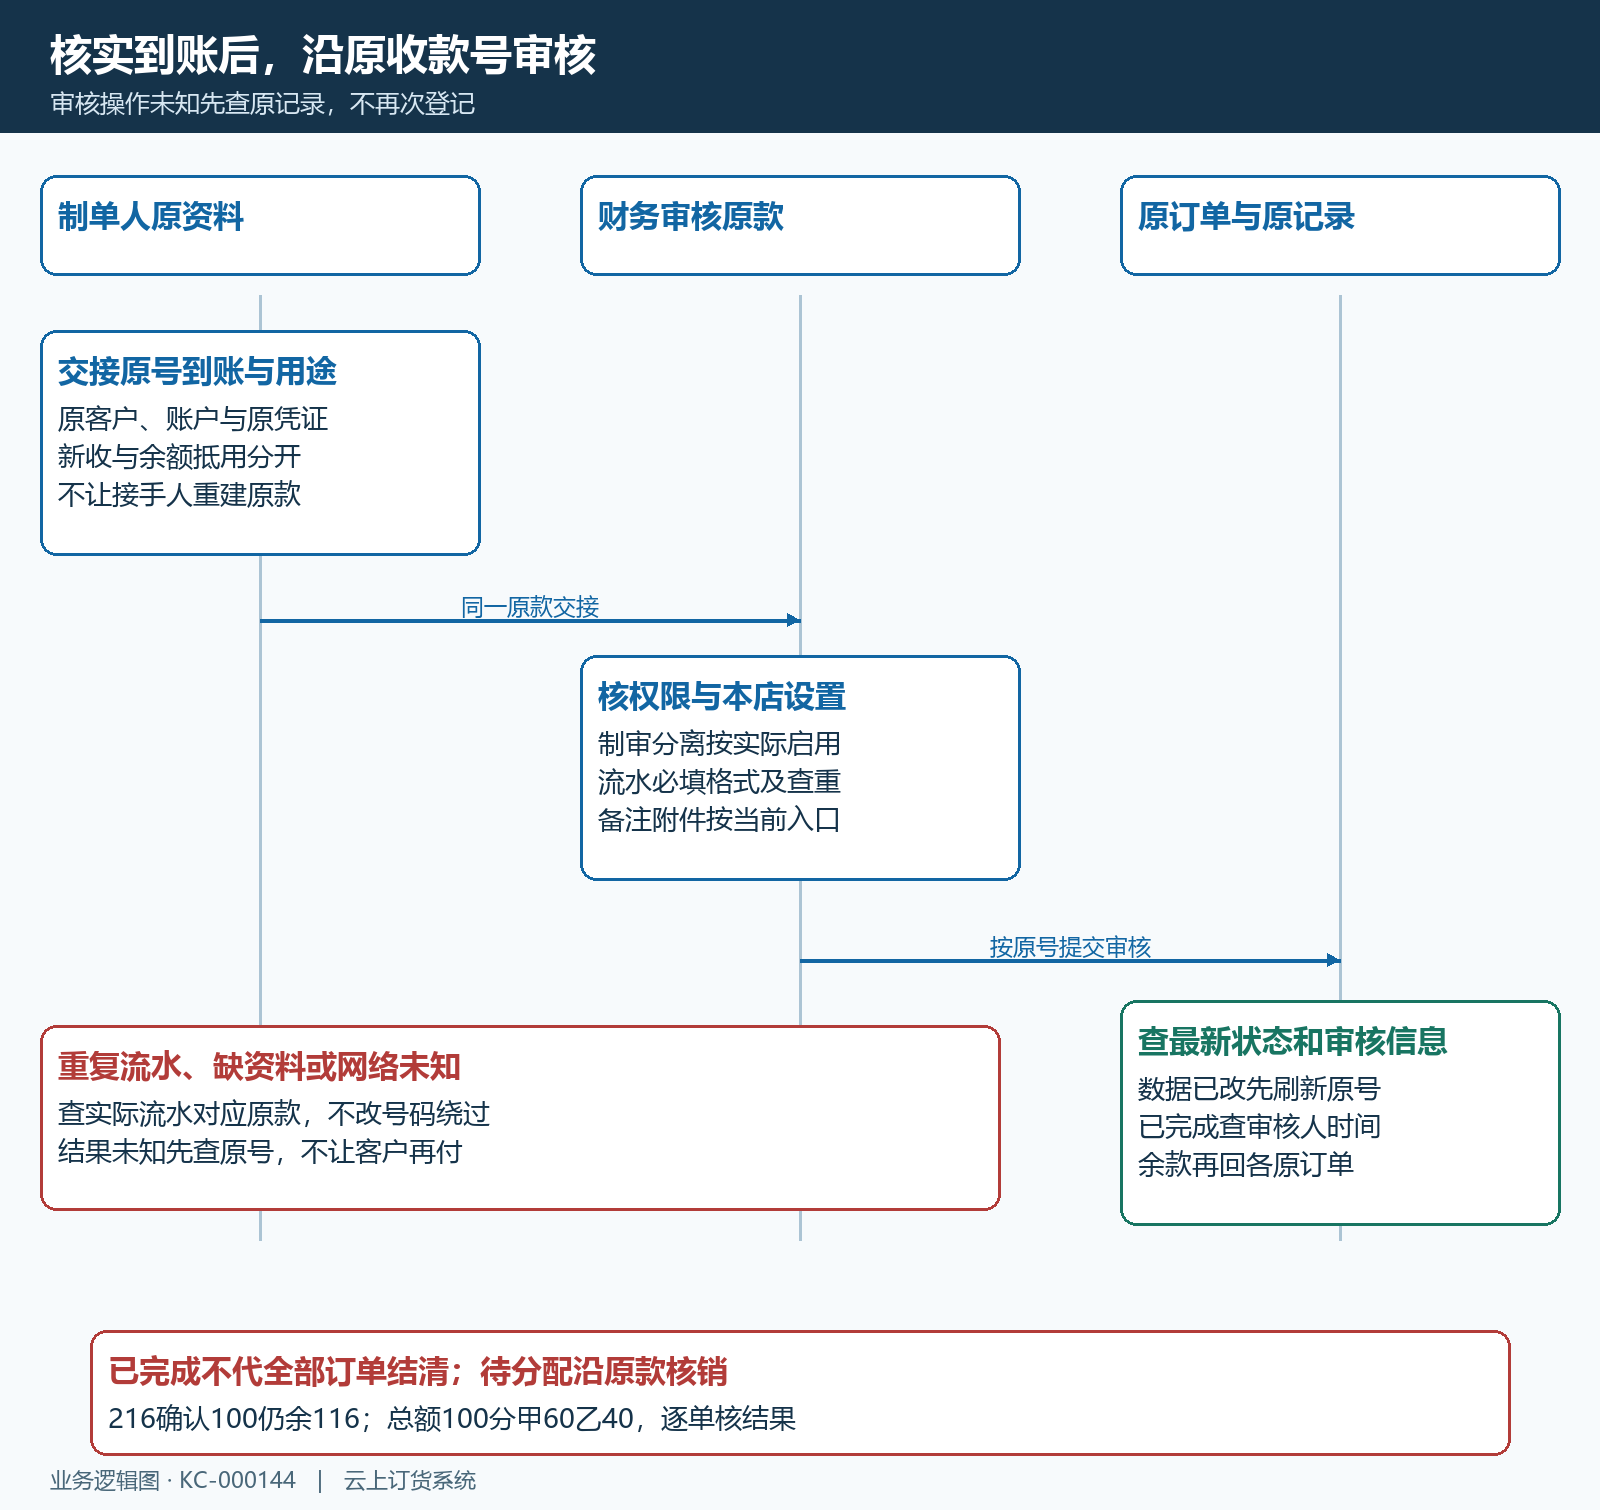This screenshot has width=1600, height=1510.
Task: Click line 查实际流水对应原款，不改号码绕过
Action: (274, 1114)
